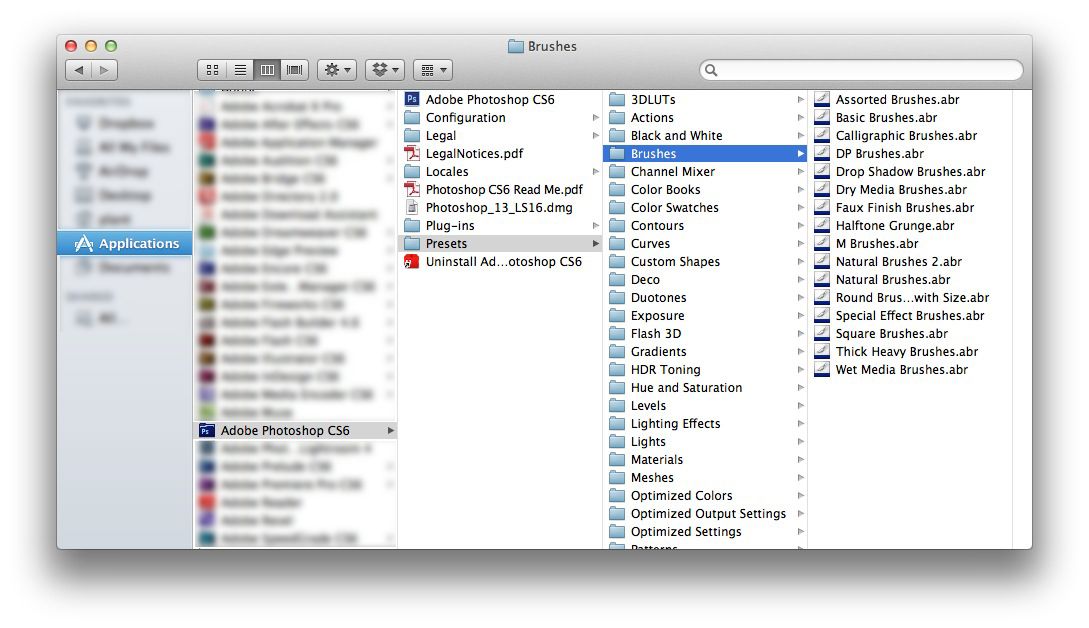Select the Flash 3D folder
The width and height of the screenshot is (1089, 628).
point(705,334)
